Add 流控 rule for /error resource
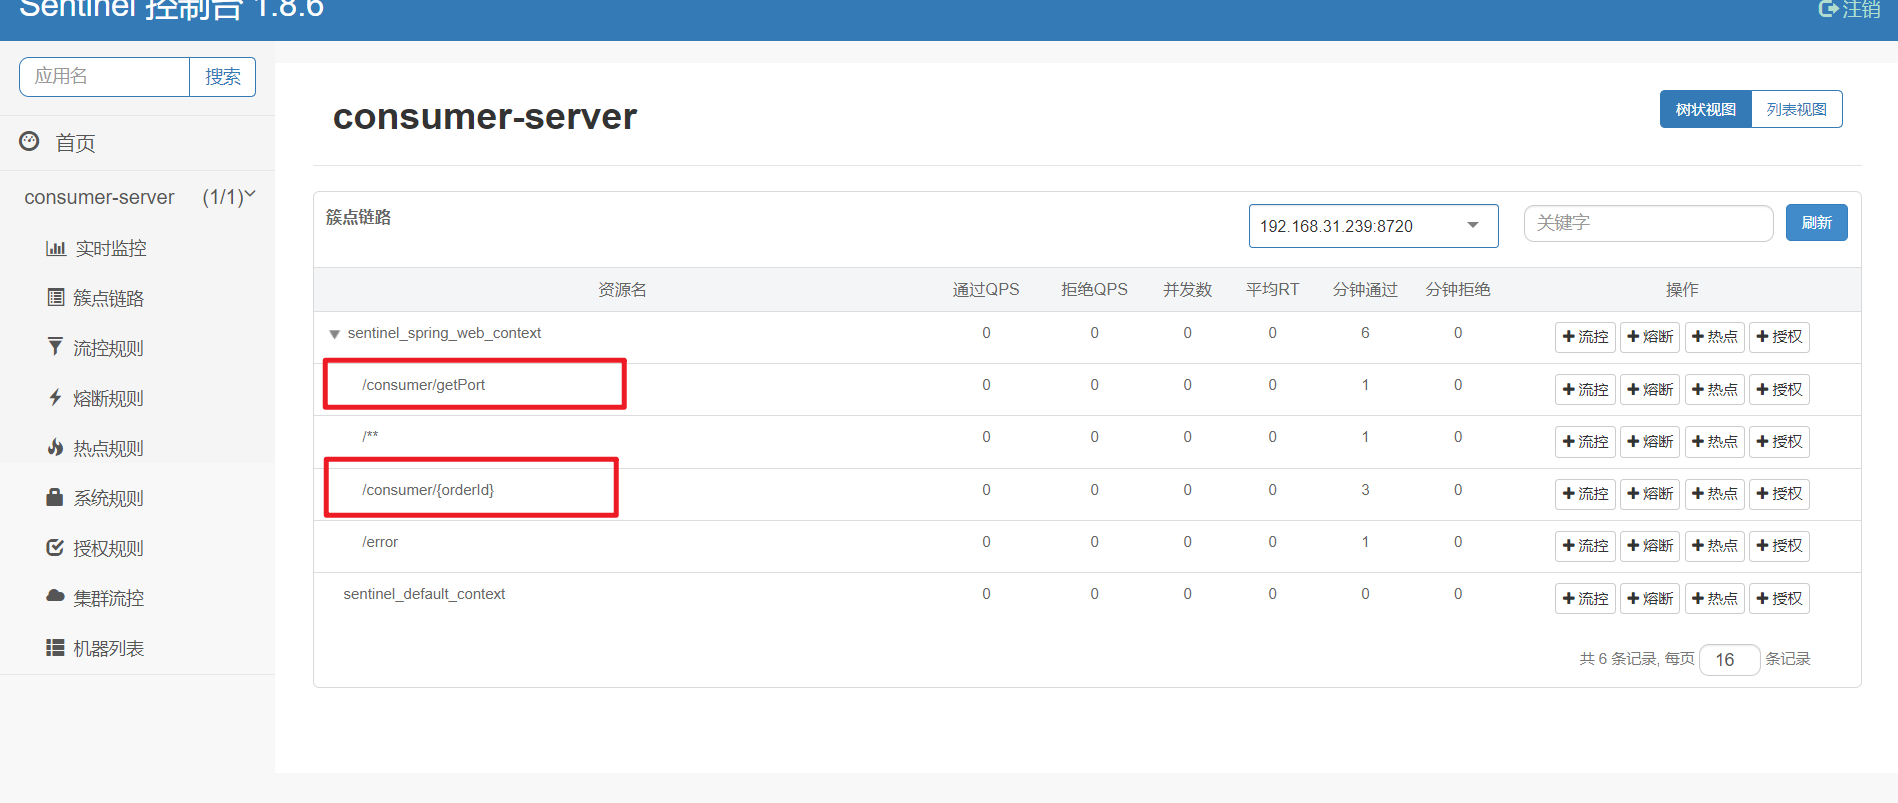 1585,545
